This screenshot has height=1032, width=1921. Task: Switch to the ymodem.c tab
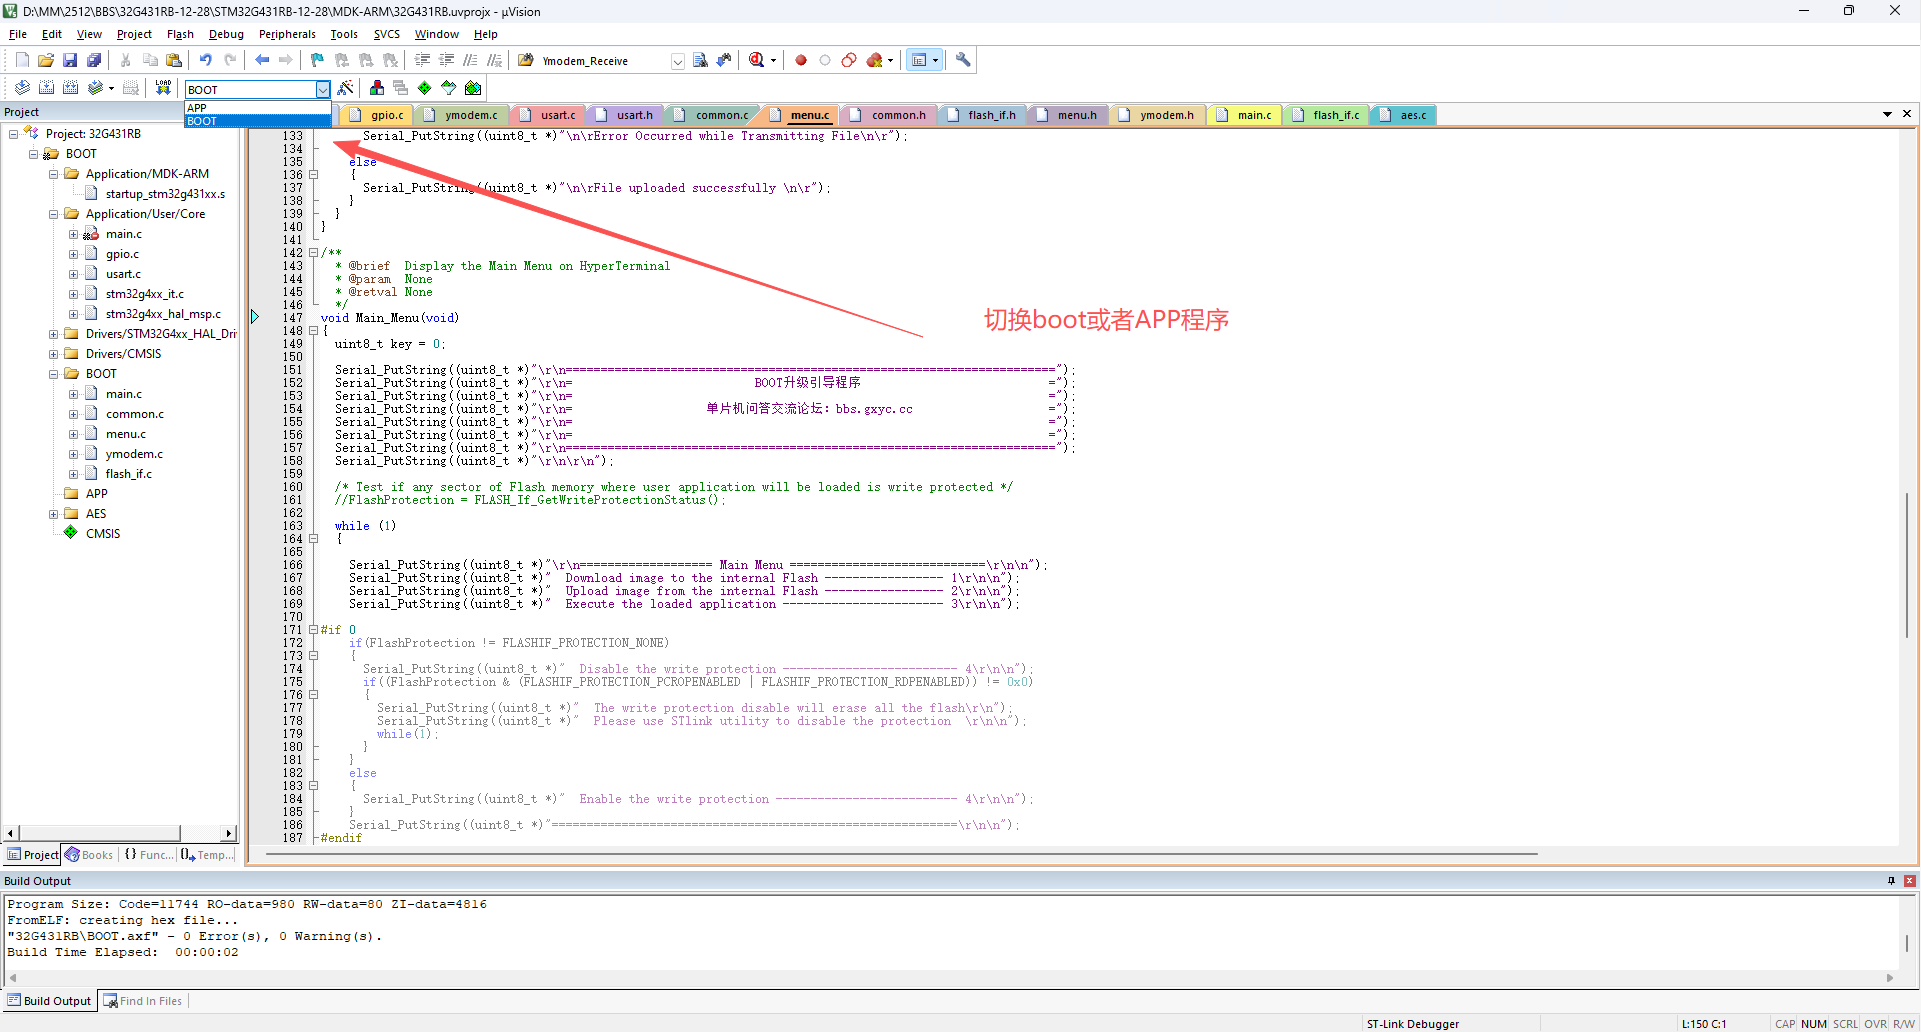point(470,115)
